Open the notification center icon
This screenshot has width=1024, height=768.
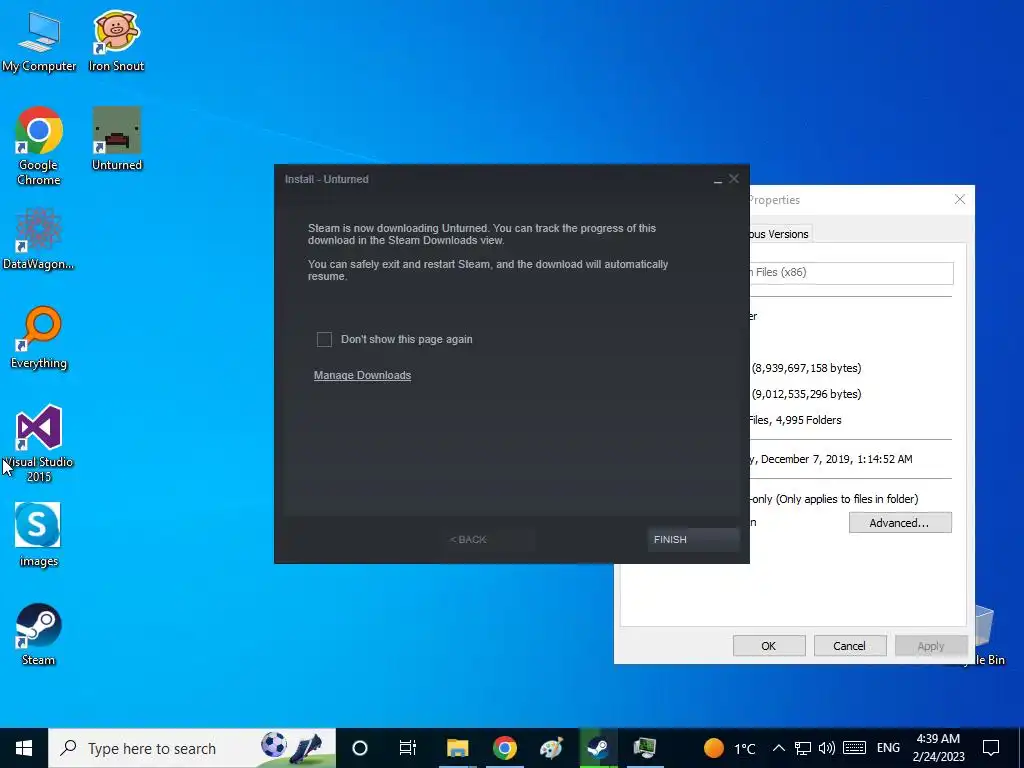(991, 748)
